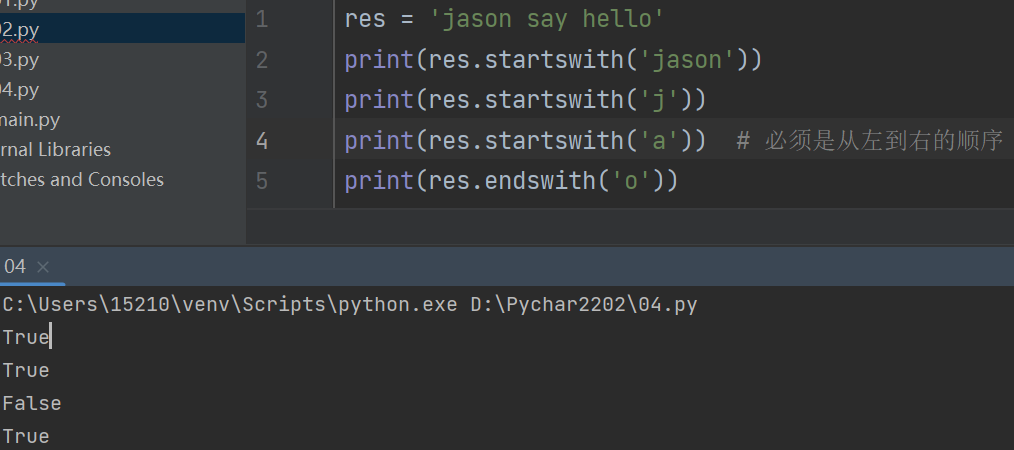
Task: Close the 04 run tab
Action: [x=43, y=267]
